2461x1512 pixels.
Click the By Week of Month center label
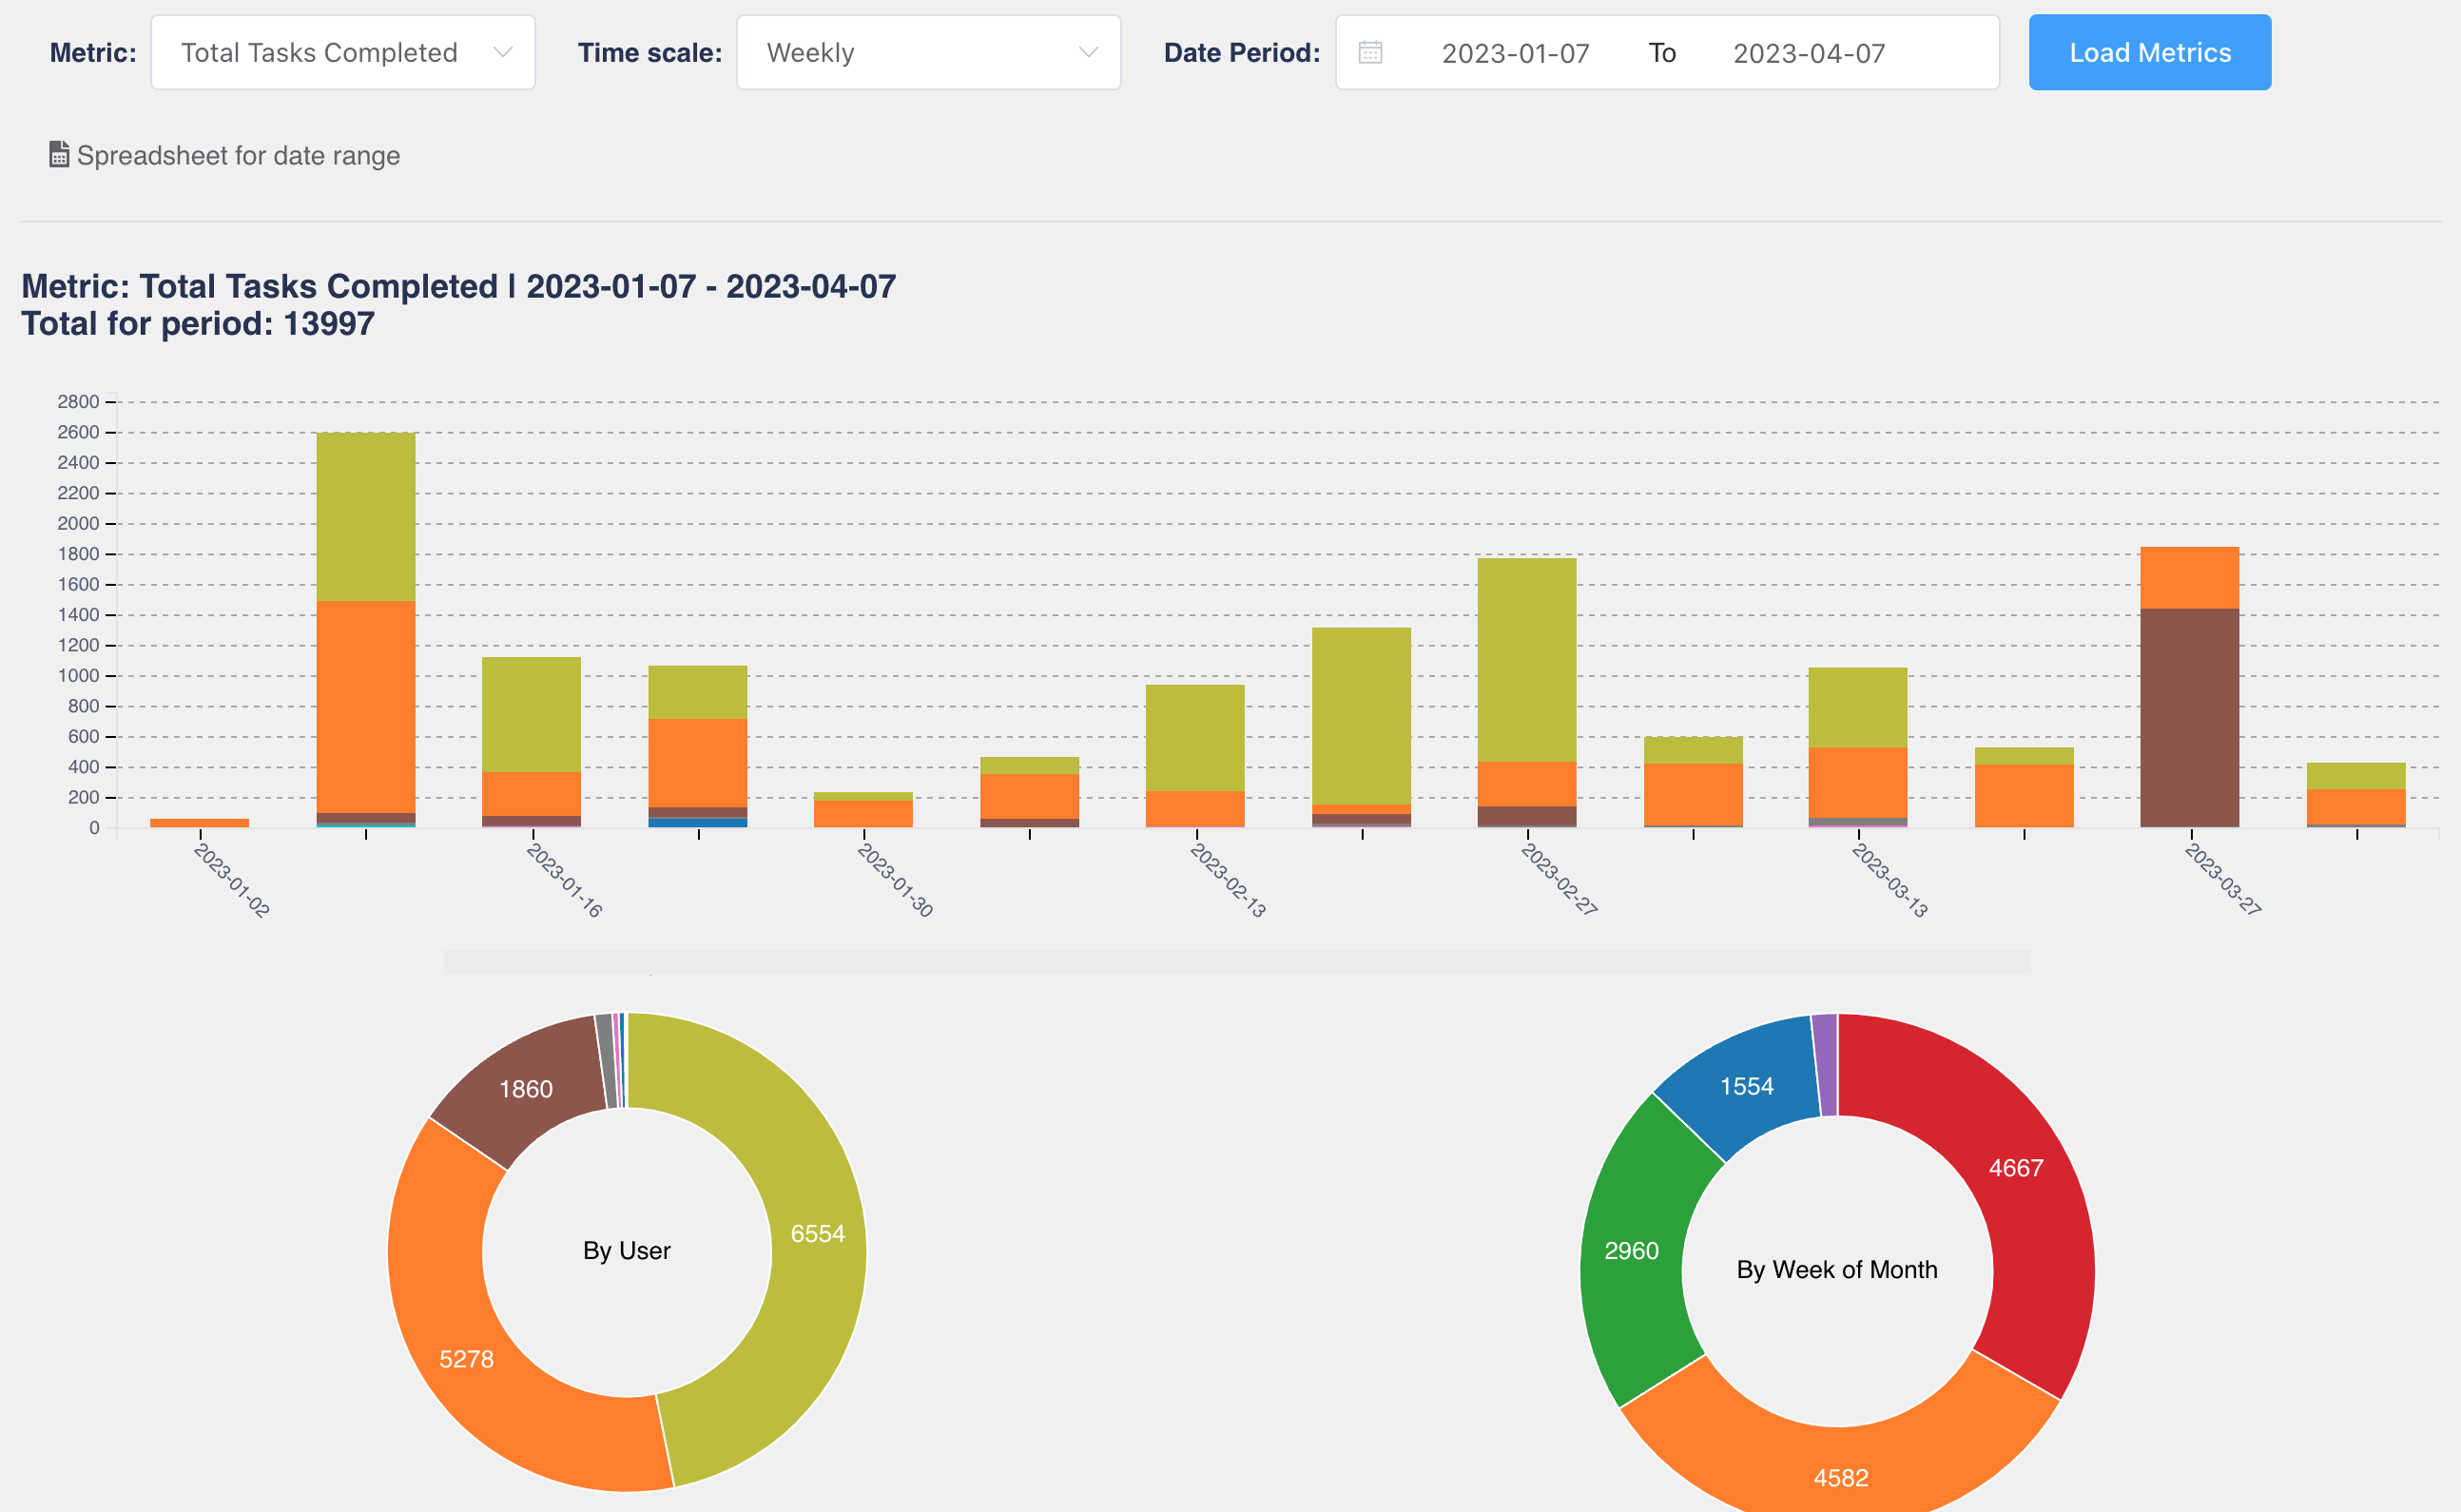click(1837, 1270)
